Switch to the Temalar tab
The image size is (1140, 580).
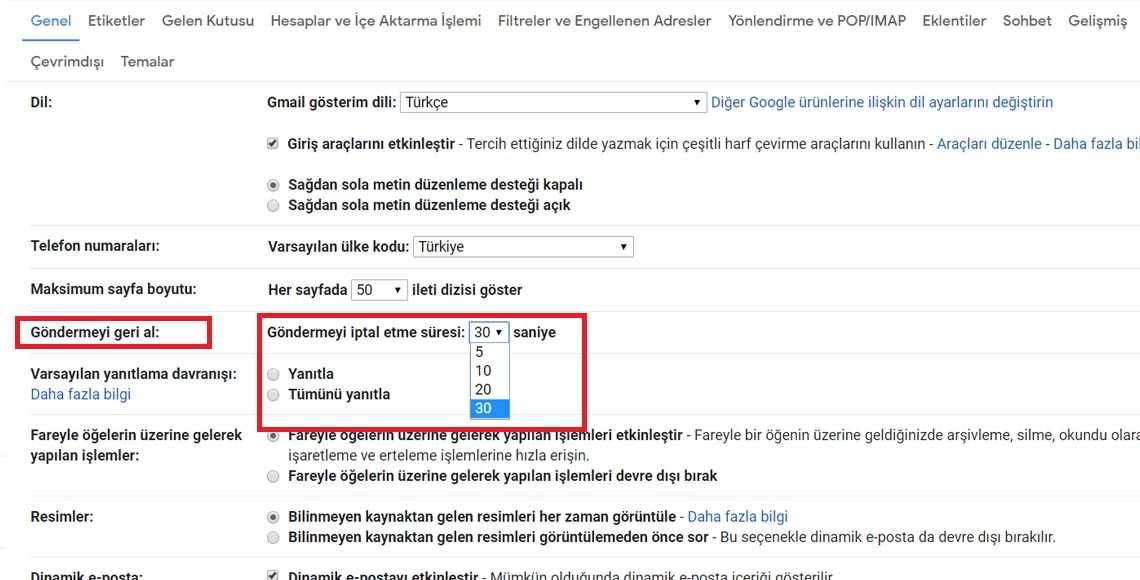[x=147, y=61]
